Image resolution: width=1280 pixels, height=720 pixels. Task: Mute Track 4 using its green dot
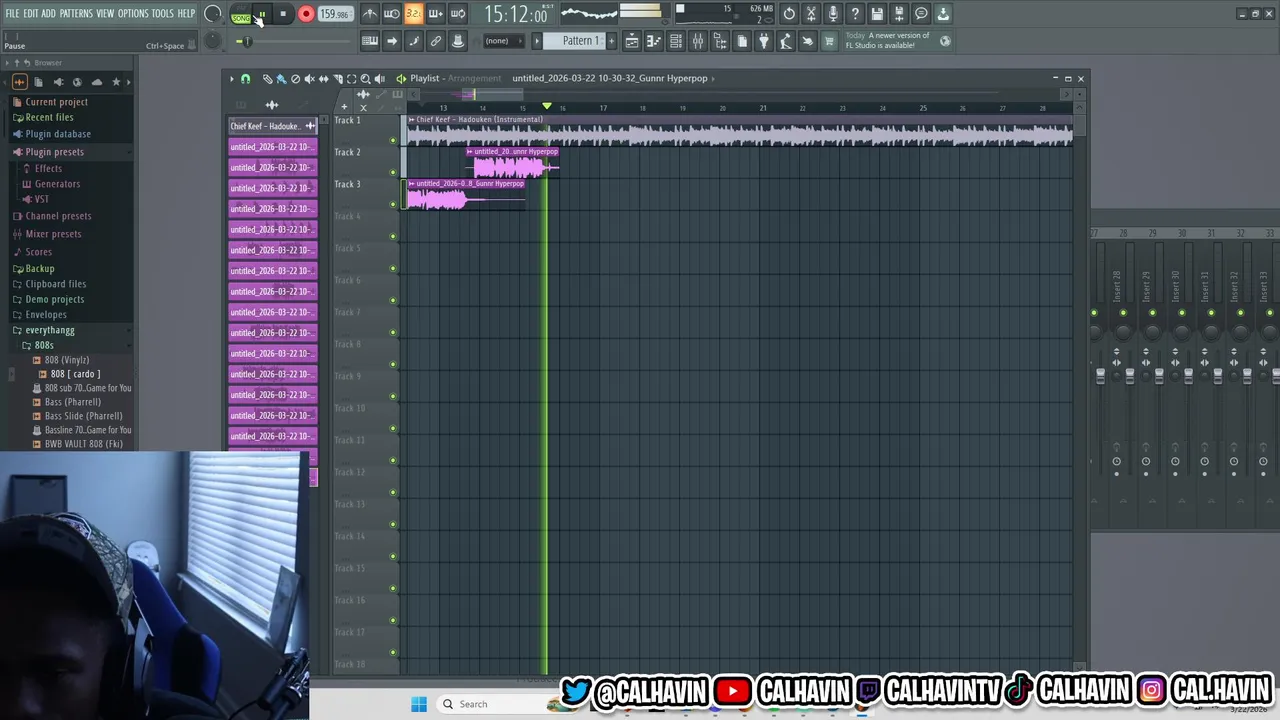[x=393, y=236]
